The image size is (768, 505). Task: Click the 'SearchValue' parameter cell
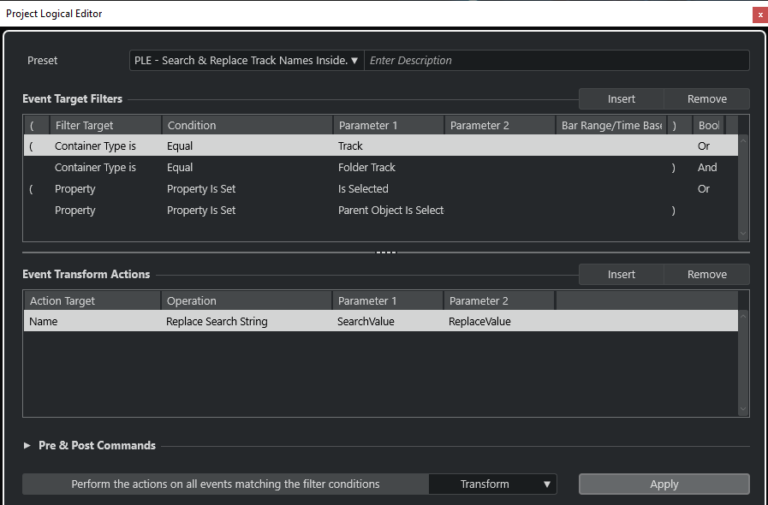coord(366,322)
